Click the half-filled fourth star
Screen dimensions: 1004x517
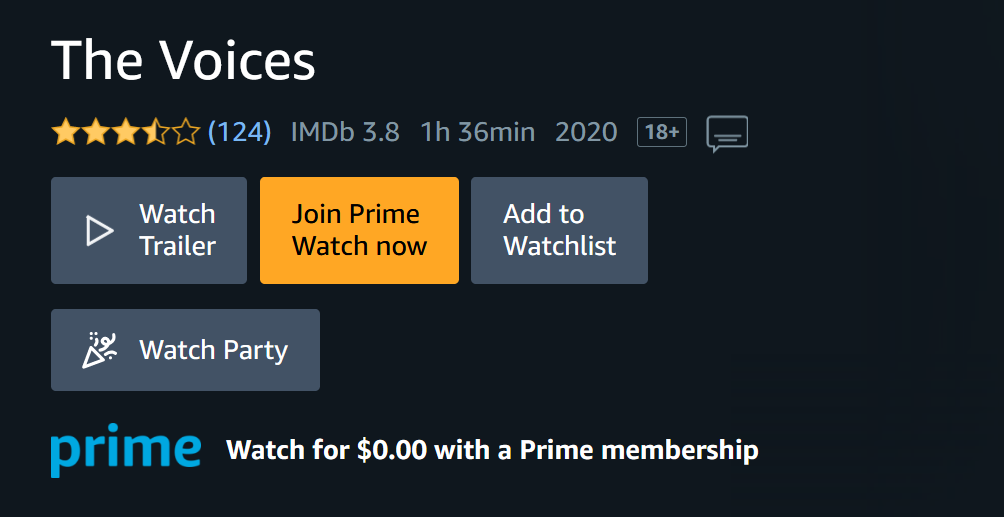(156, 132)
